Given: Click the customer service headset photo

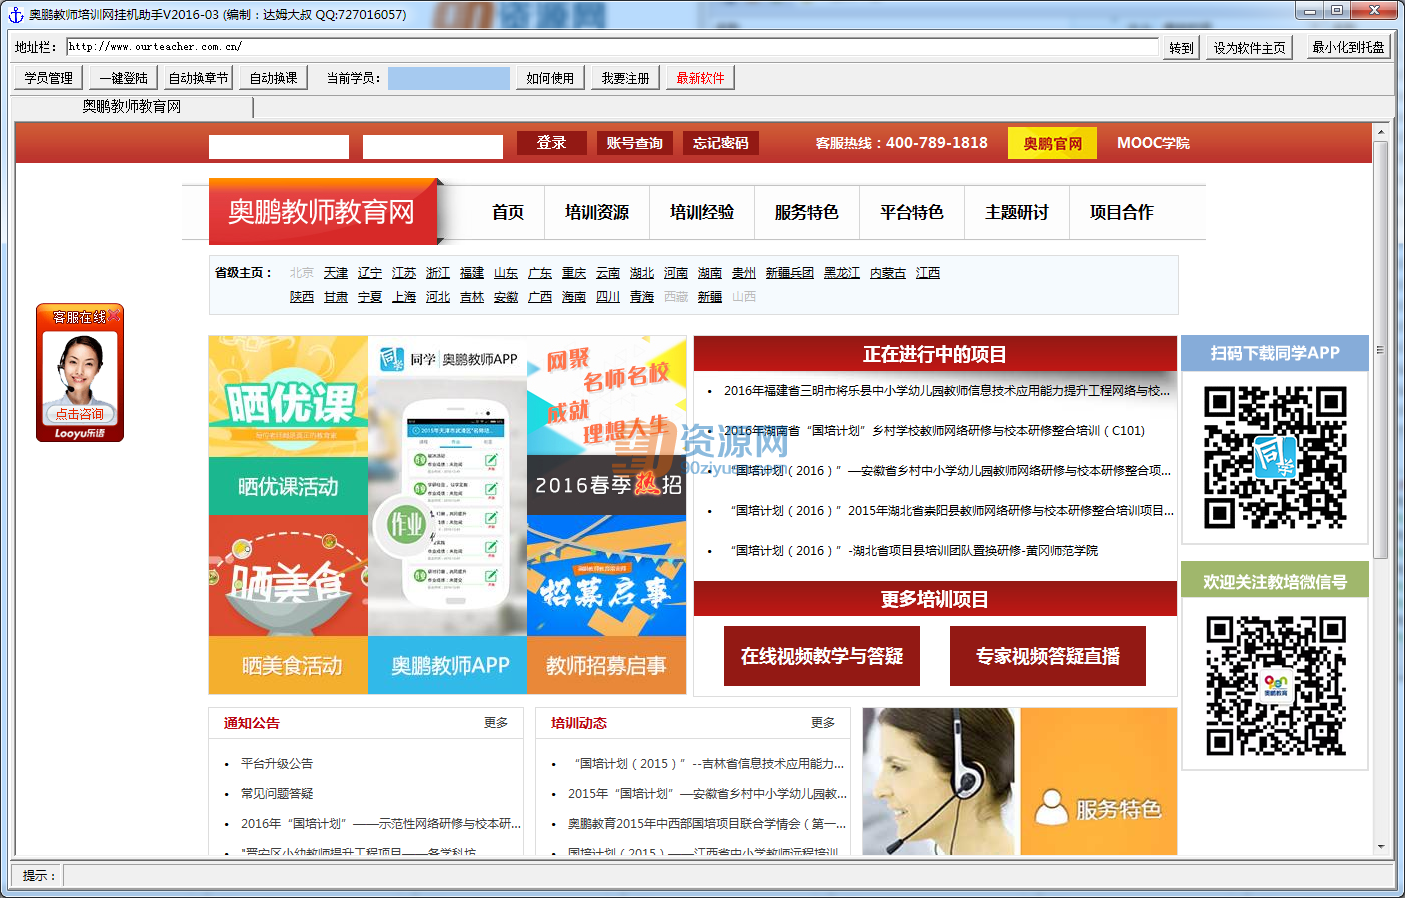Looking at the screenshot, I should [939, 781].
